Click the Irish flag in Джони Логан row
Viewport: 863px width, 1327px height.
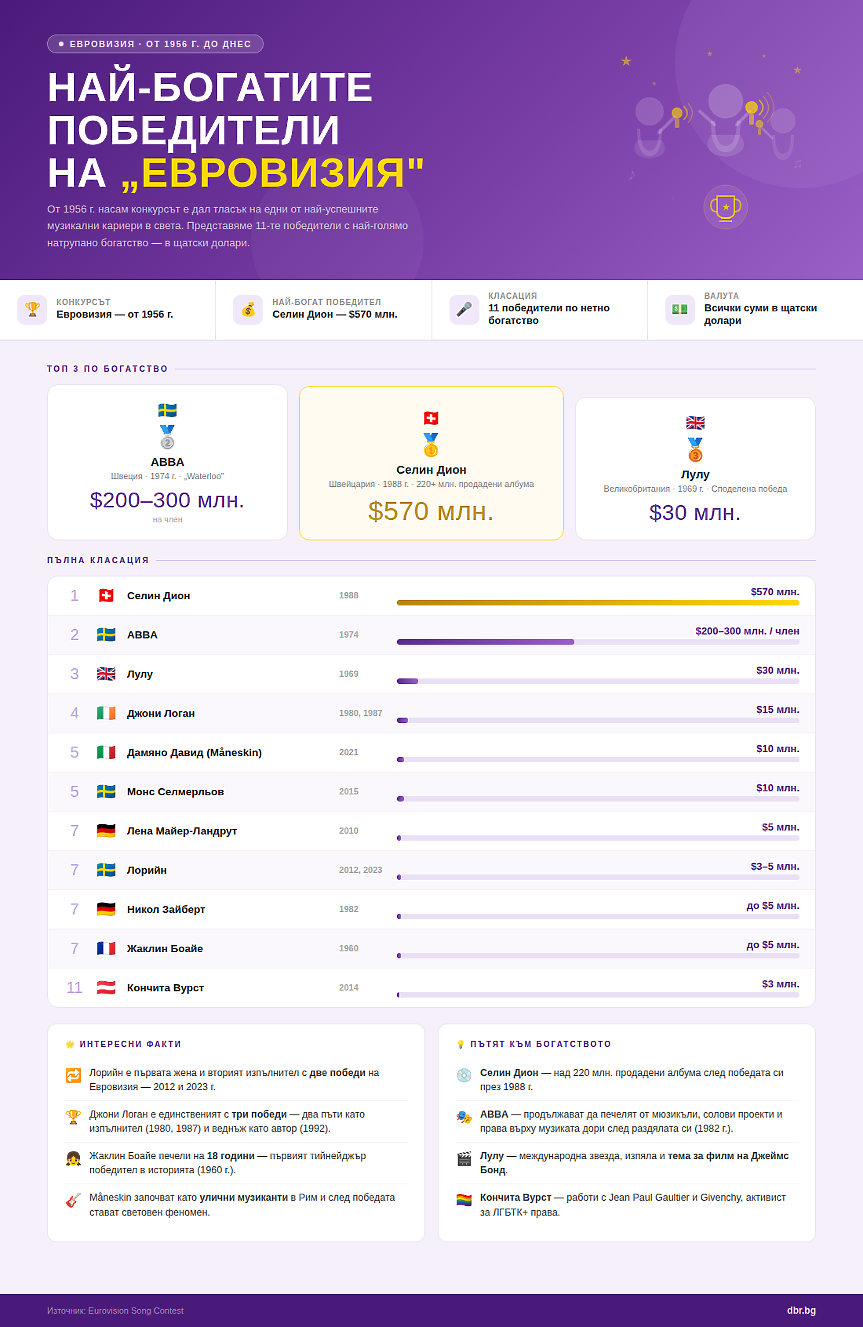click(106, 713)
